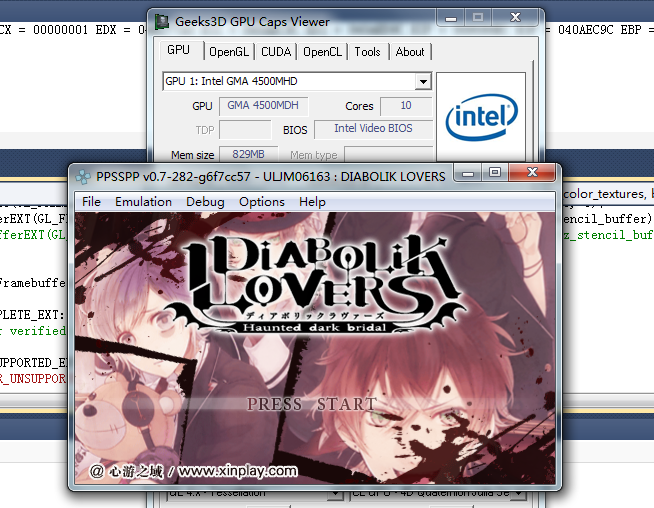Open the Emulation menu
Image resolution: width=654 pixels, height=508 pixels.
click(143, 201)
